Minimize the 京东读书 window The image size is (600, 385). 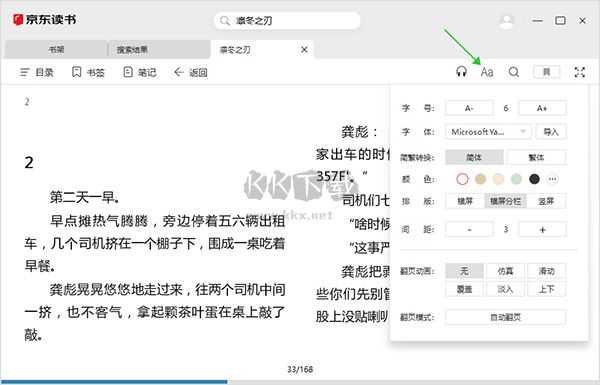(538, 21)
